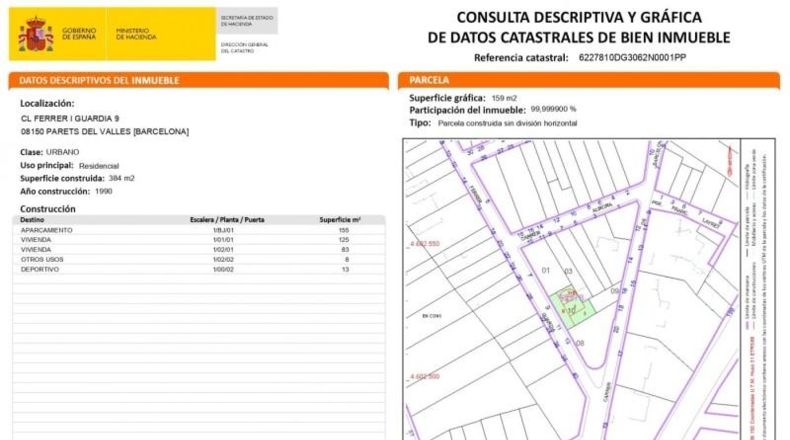
Task: Click 'DE DATOS CATASTRALES DE BIEN INMUEBLE' heading
Action: pyautogui.click(x=579, y=37)
